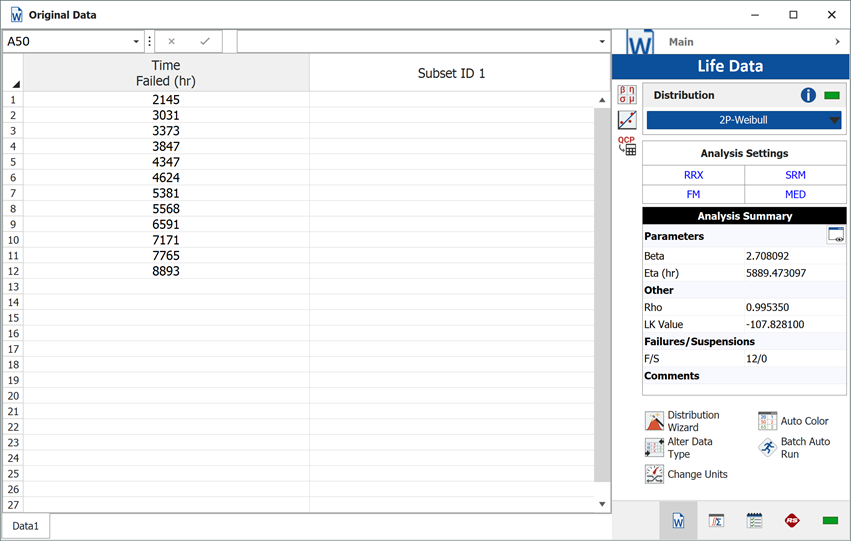Toggle the RRX analysis method setting
This screenshot has width=851, height=541.
point(693,175)
